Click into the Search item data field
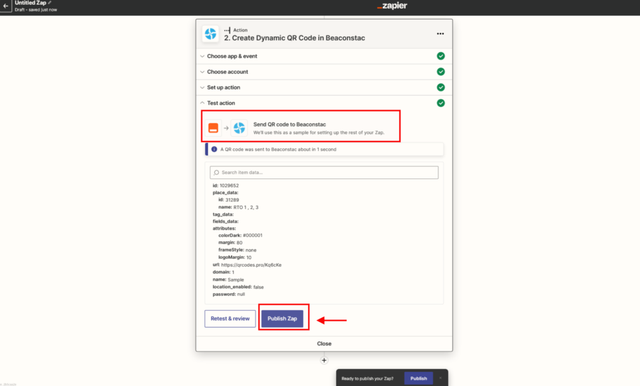The image size is (640, 386). pyautogui.click(x=324, y=173)
